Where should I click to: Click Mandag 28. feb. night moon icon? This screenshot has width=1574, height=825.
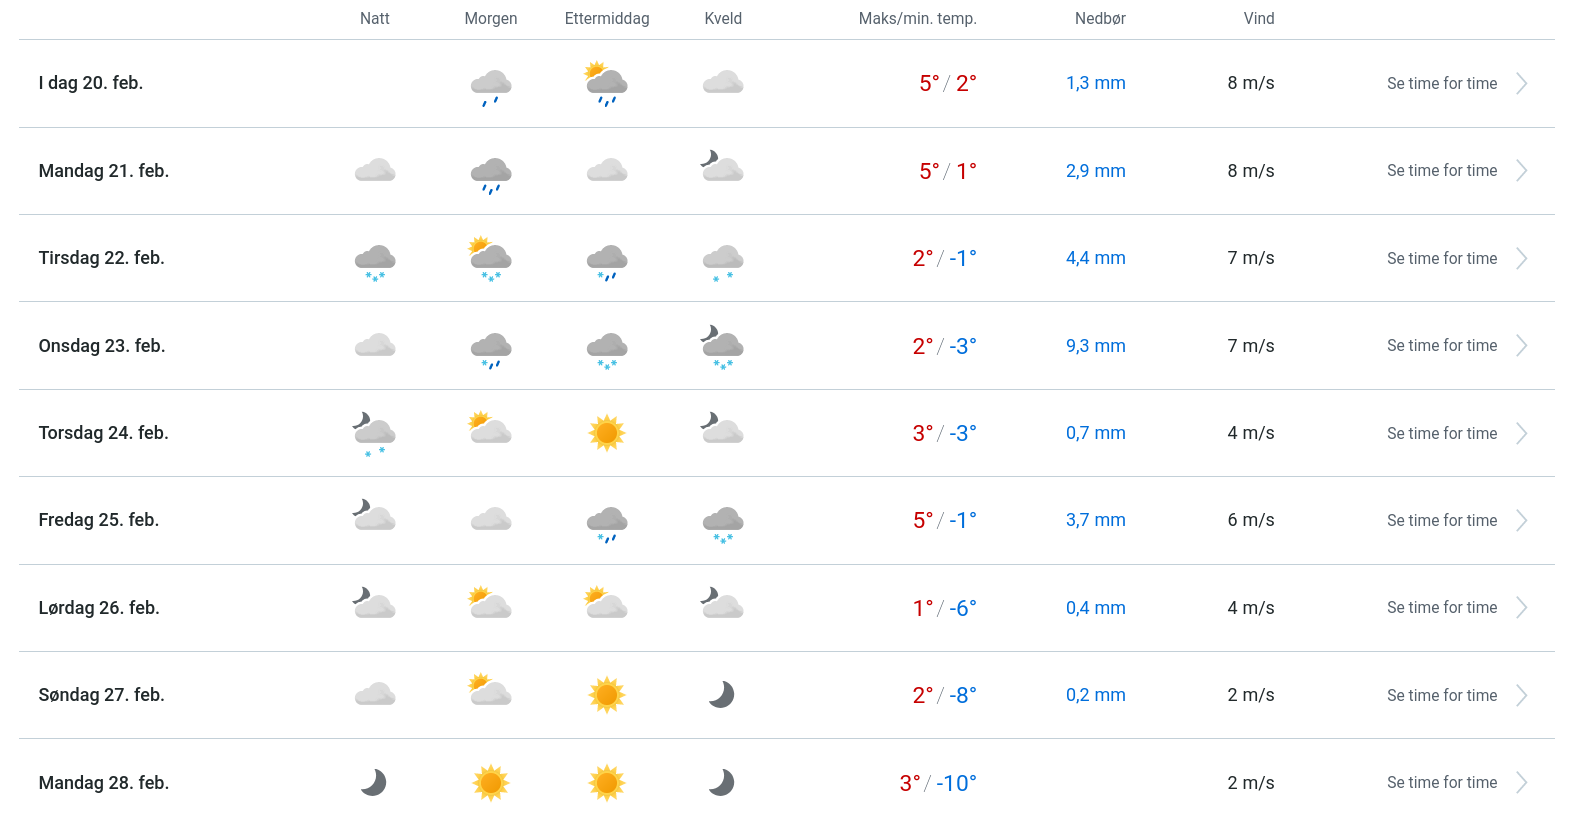coord(374,782)
